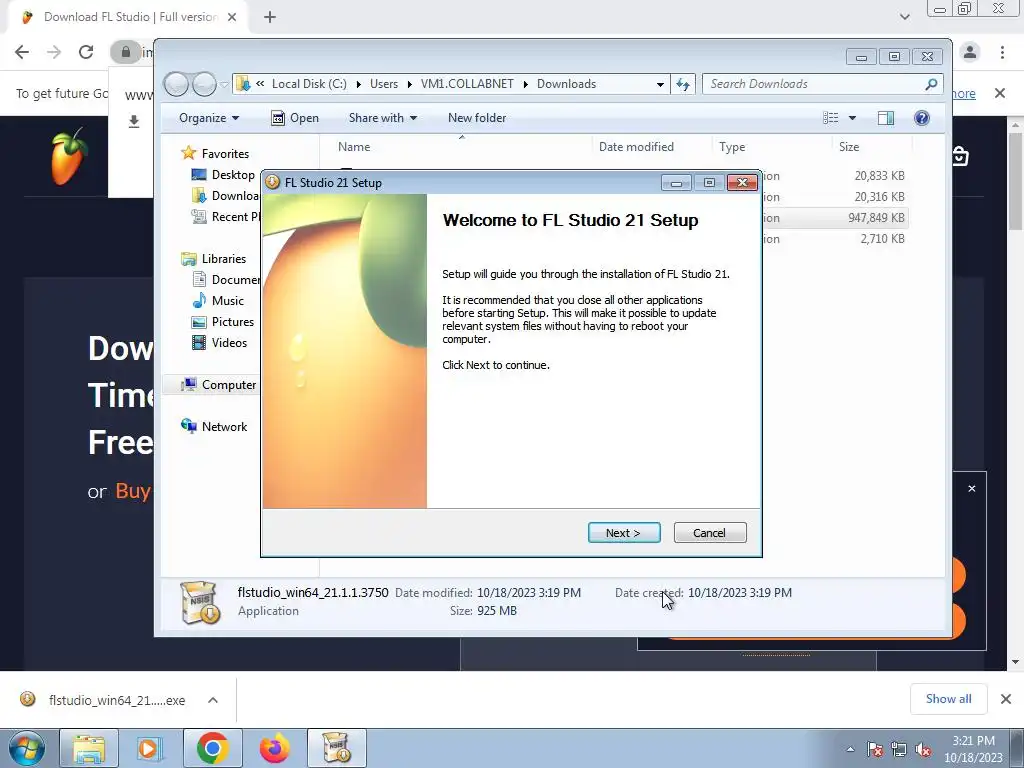Screen dimensions: 1024x768
Task: Go back in Chrome browser
Action: (x=22, y=52)
